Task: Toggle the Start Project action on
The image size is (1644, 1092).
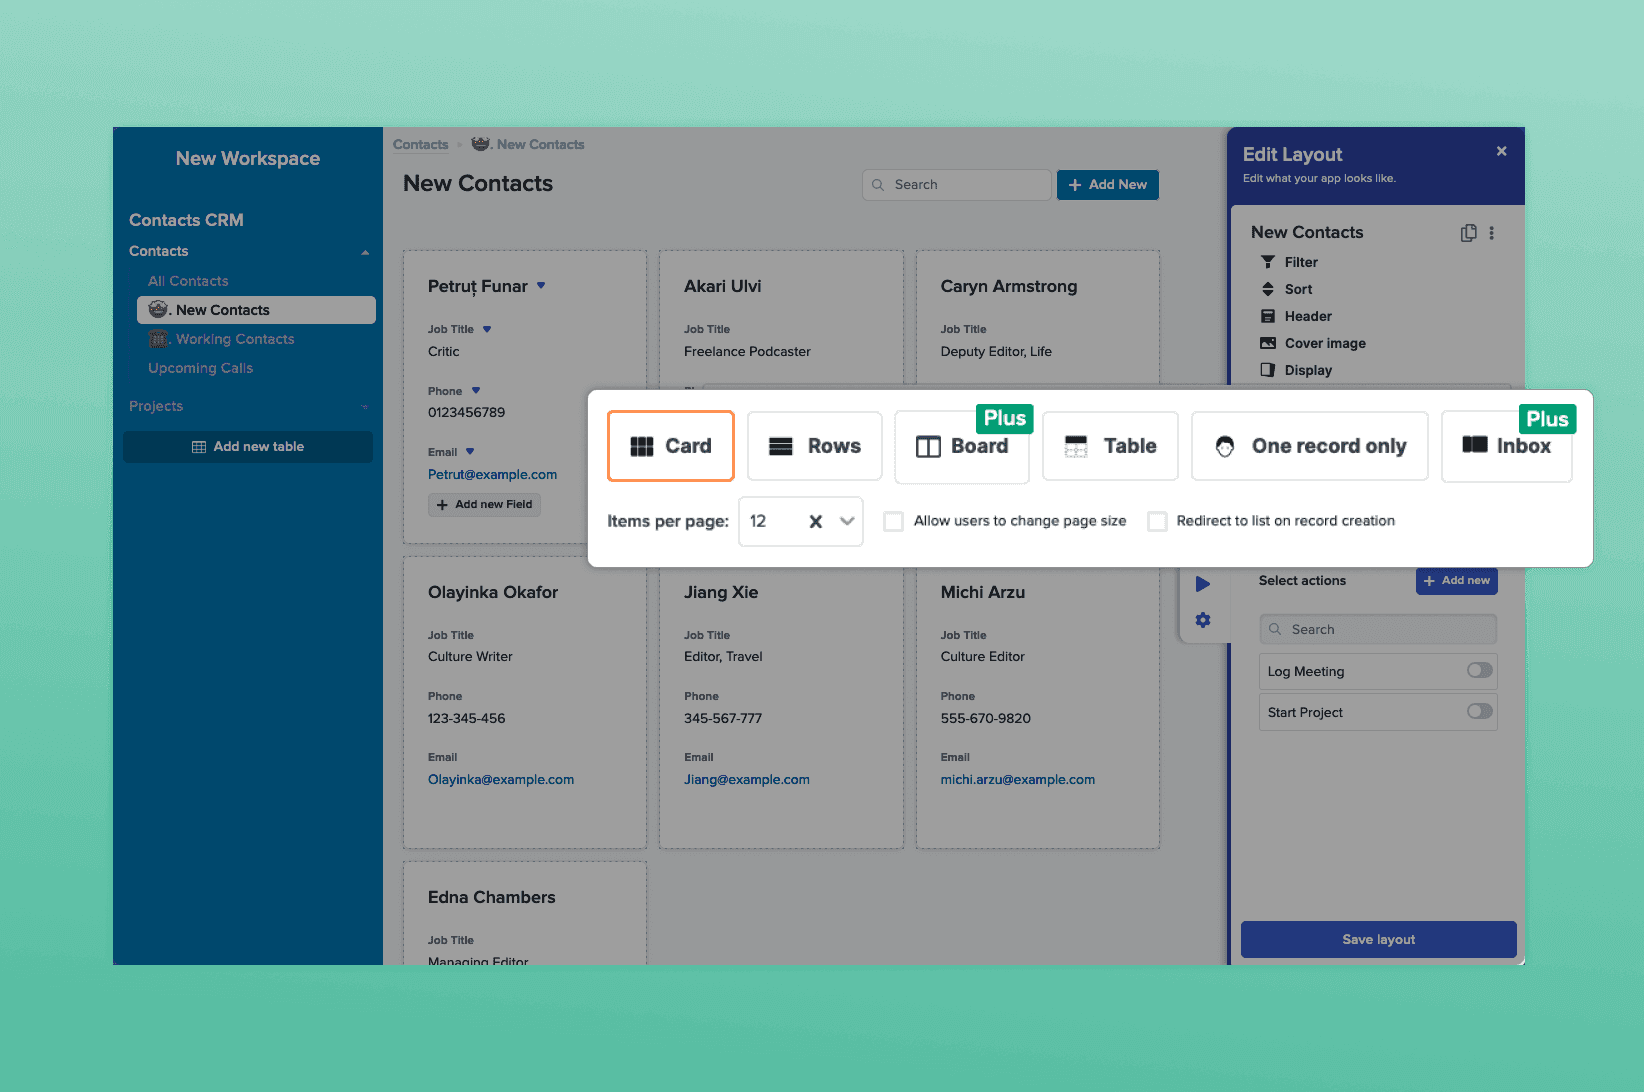Action: [1479, 712]
